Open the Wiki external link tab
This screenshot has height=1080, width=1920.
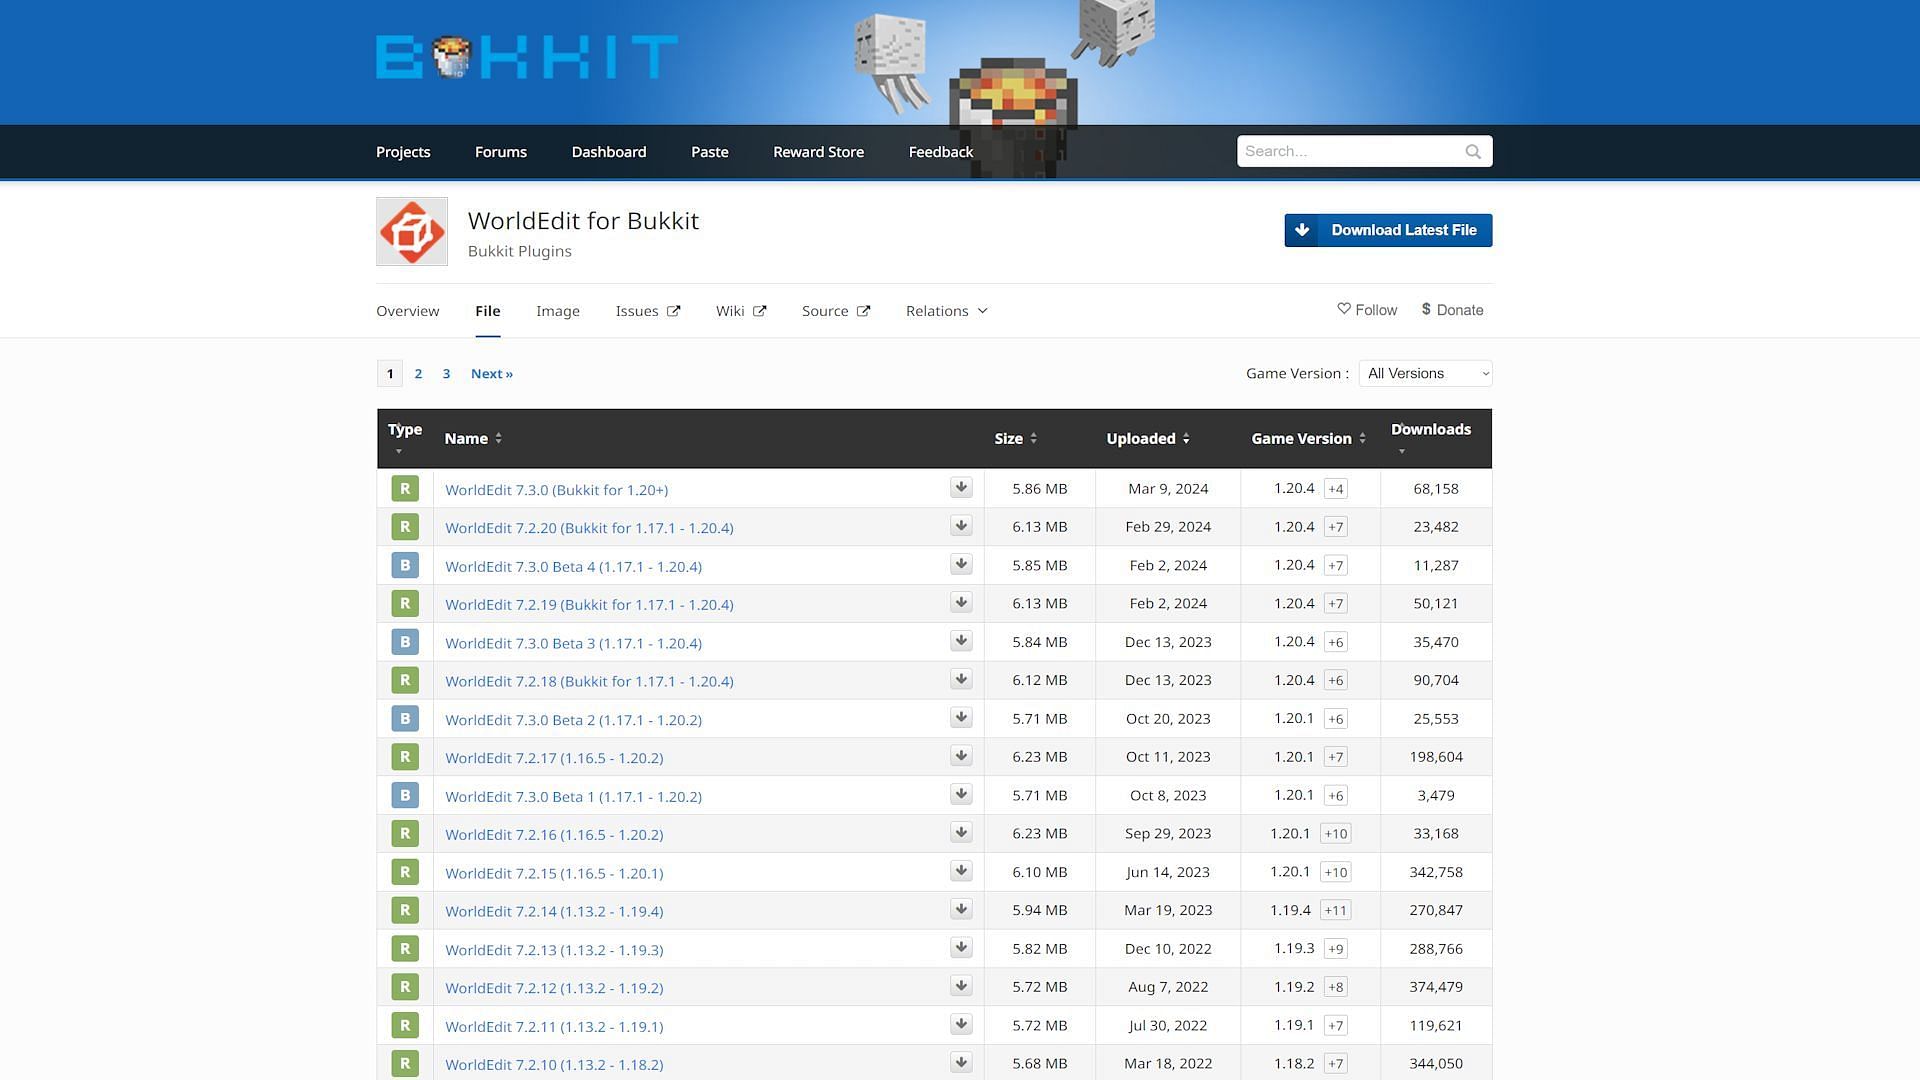pyautogui.click(x=741, y=311)
